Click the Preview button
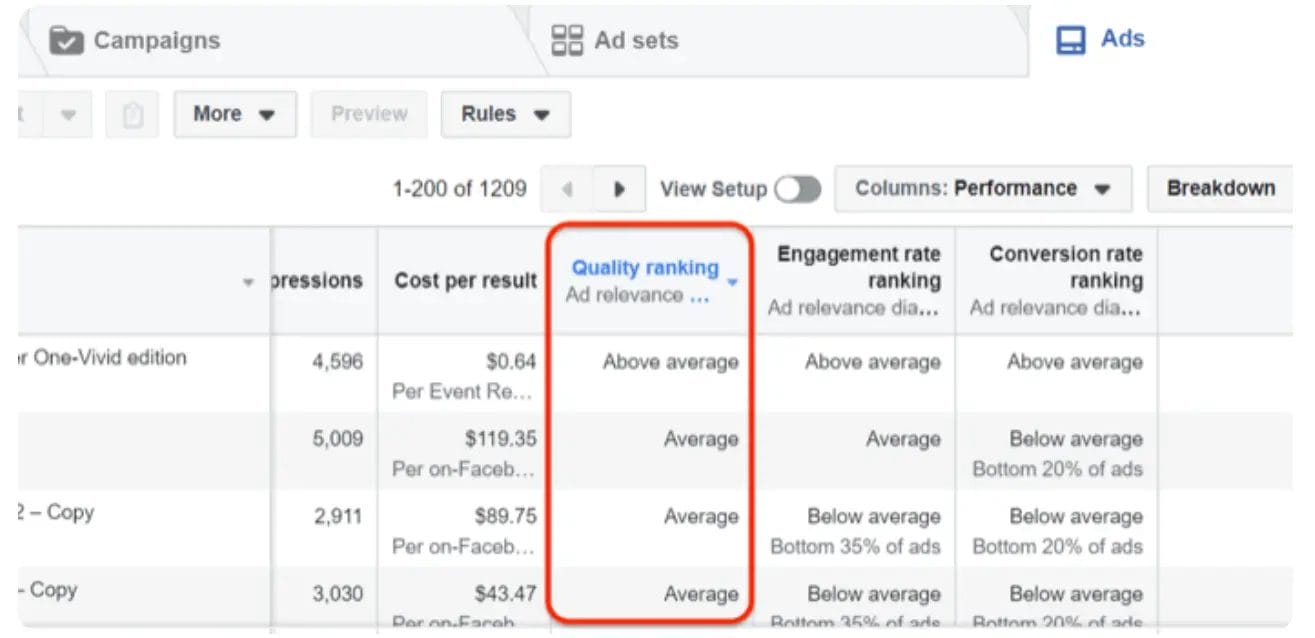Viewport: 1315px width, 638px height. click(x=369, y=113)
